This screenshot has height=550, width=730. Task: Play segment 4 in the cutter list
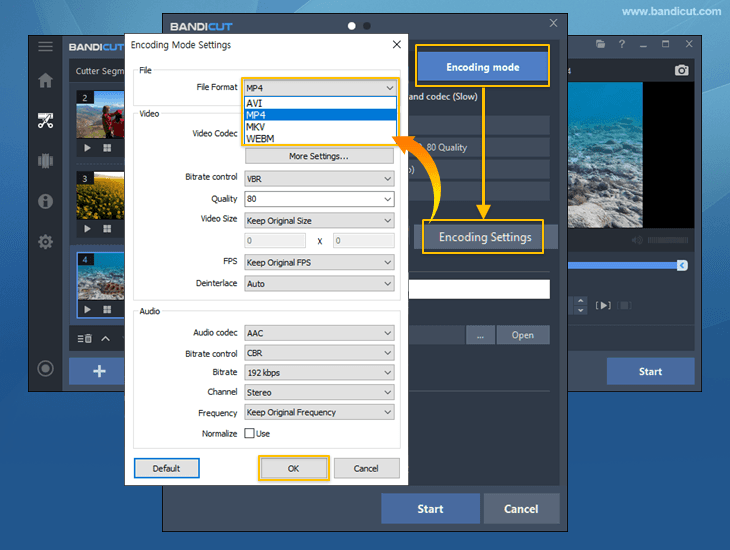87,310
